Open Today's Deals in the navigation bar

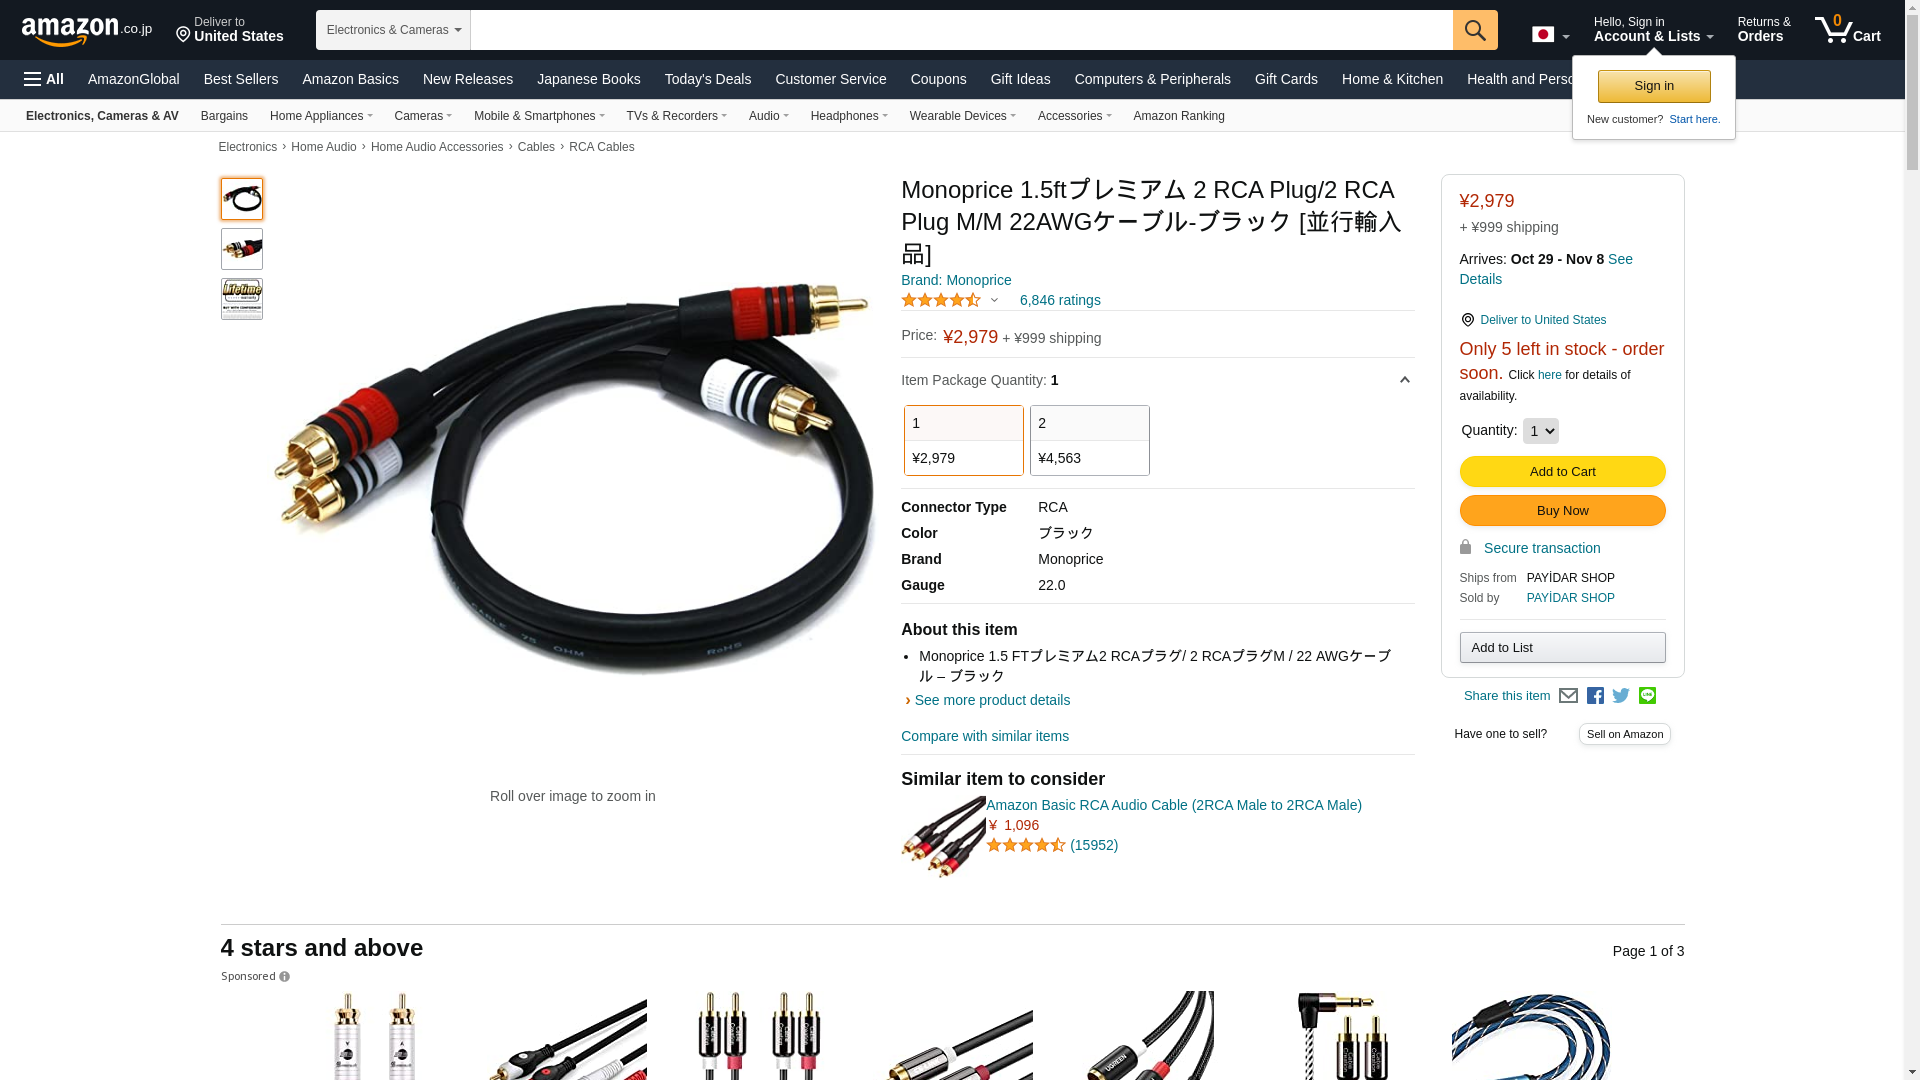(707, 79)
